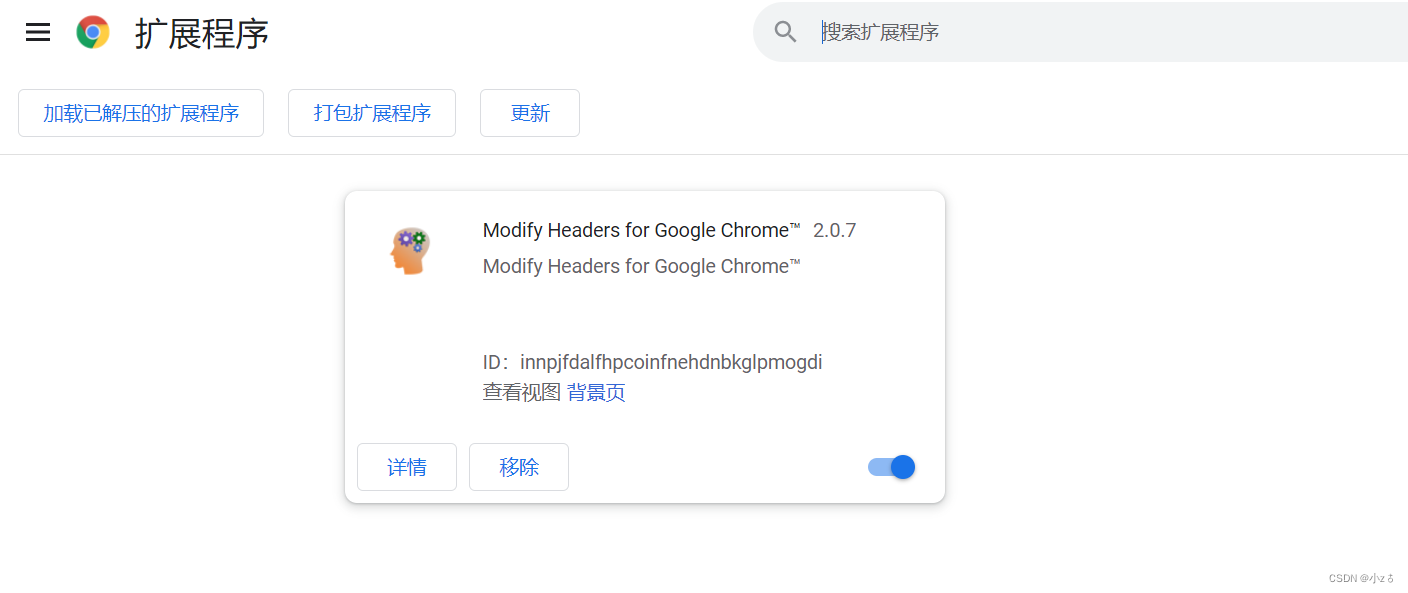Click the Chrome logo icon
This screenshot has height=593, width=1408.
click(x=93, y=33)
